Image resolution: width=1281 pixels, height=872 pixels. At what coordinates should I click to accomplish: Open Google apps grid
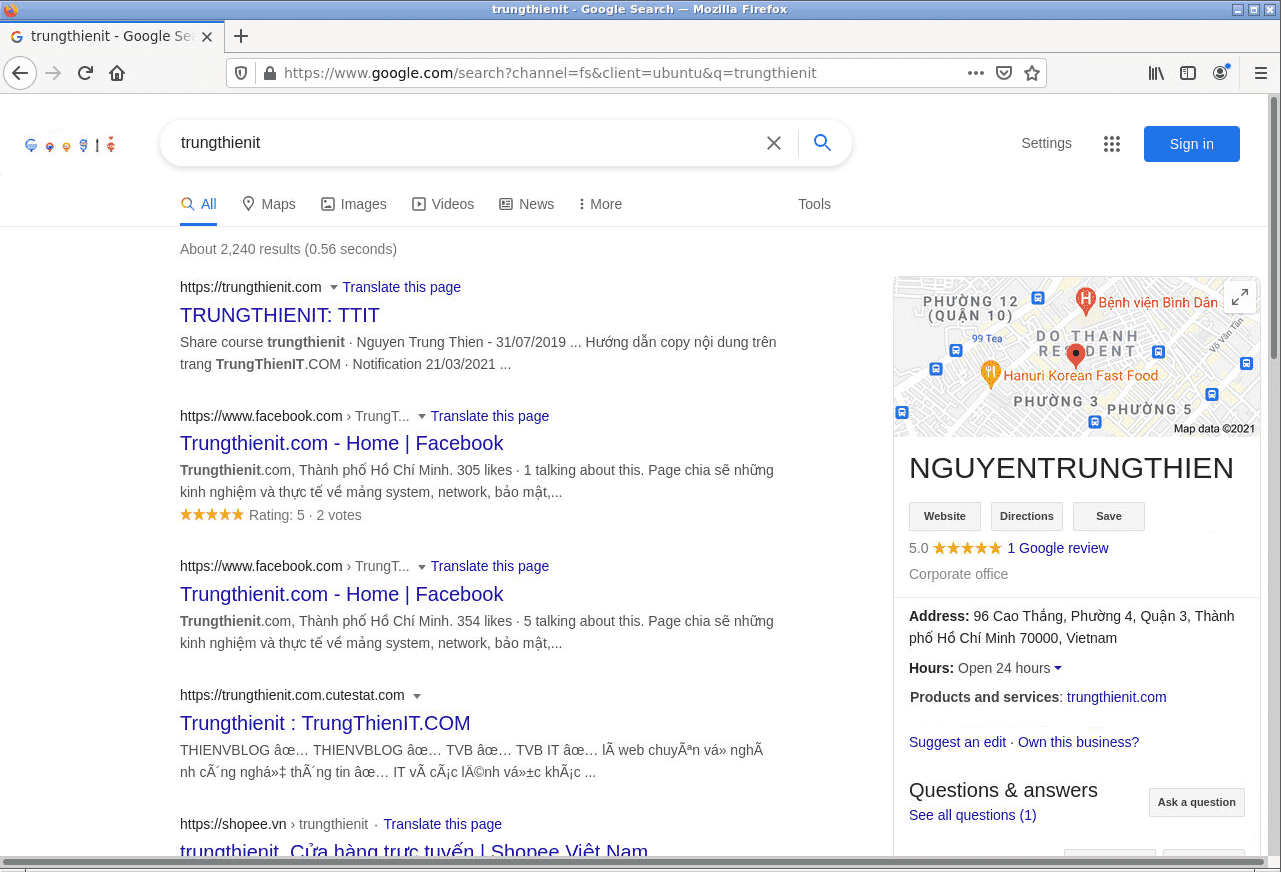click(x=1112, y=144)
